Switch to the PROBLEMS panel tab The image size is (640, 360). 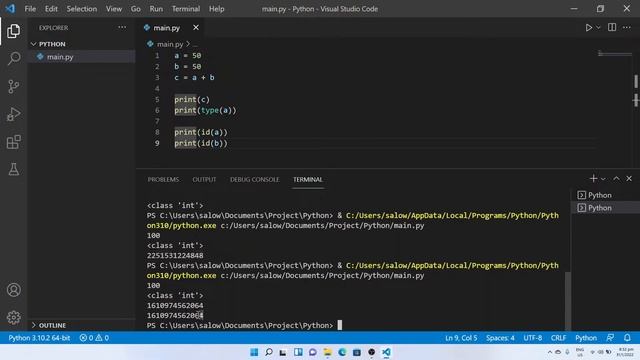(163, 180)
